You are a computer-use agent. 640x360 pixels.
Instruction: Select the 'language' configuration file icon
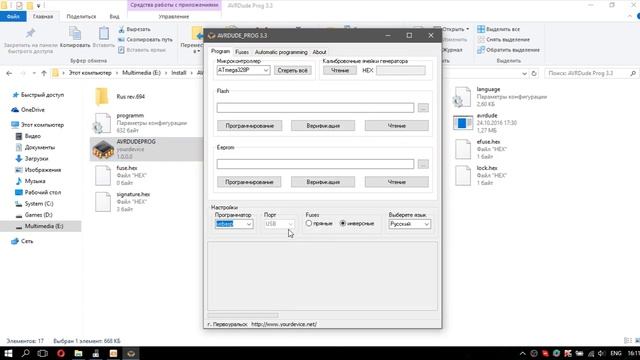point(462,97)
